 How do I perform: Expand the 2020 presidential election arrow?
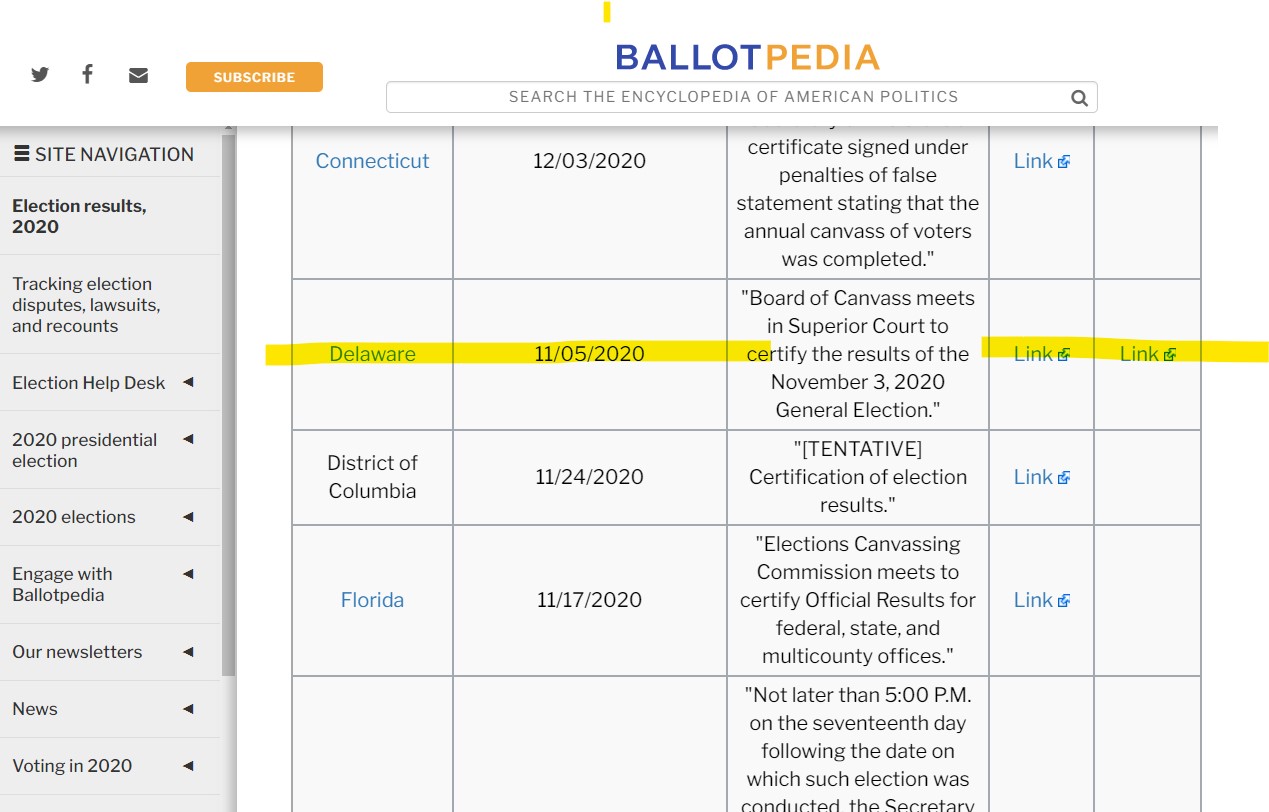point(188,439)
